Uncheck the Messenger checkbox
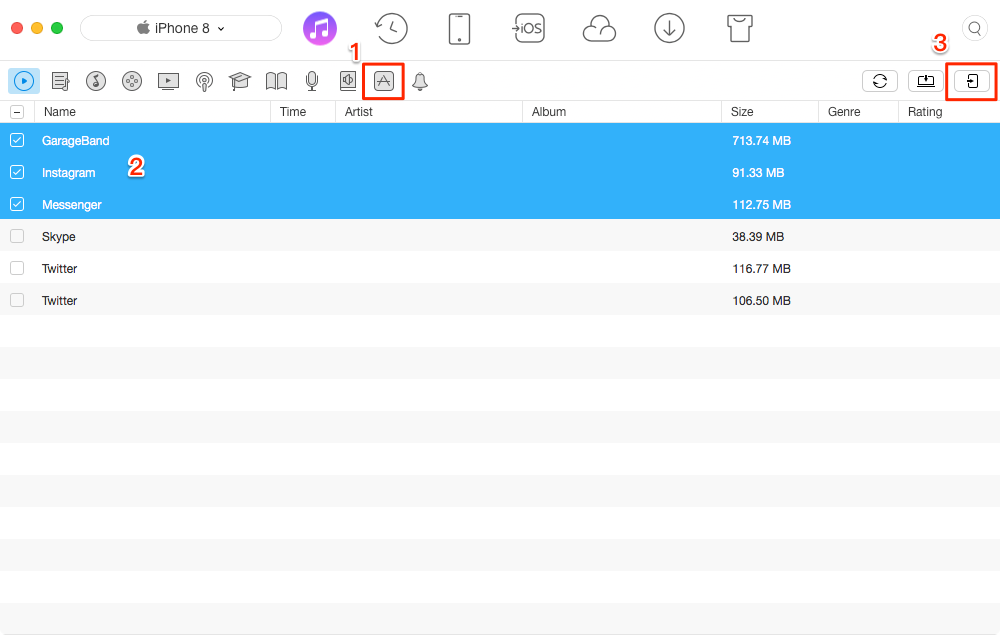This screenshot has height=635, width=1000. point(17,204)
